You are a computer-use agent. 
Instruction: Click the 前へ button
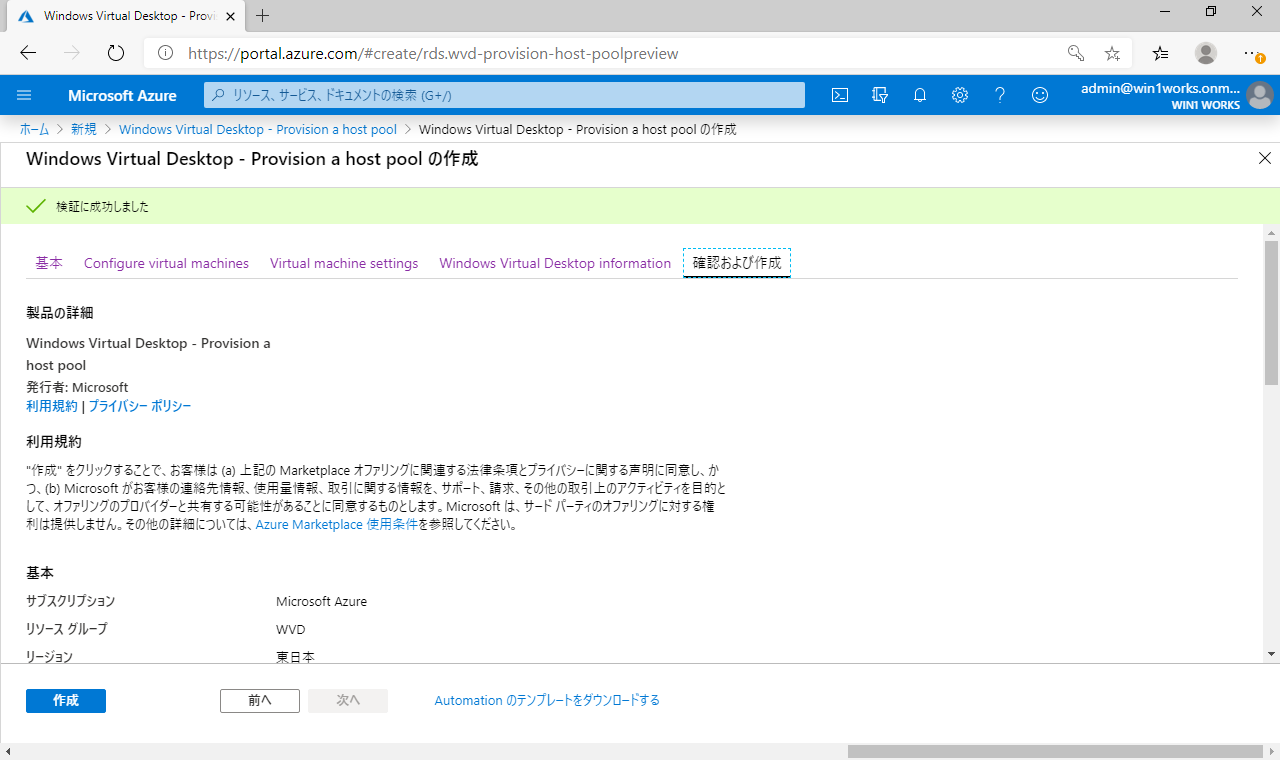pyautogui.click(x=260, y=701)
